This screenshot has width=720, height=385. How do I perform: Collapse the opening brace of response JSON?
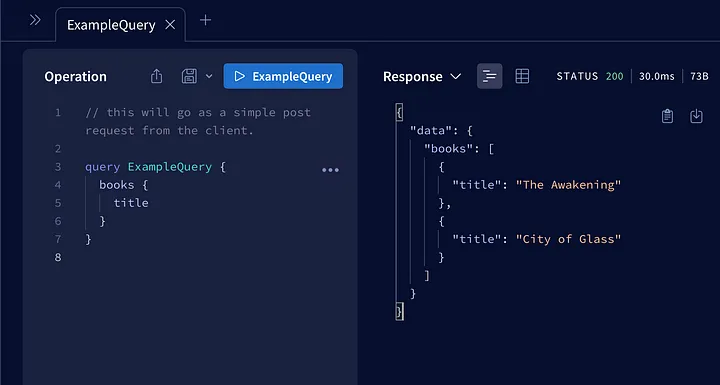pos(399,113)
